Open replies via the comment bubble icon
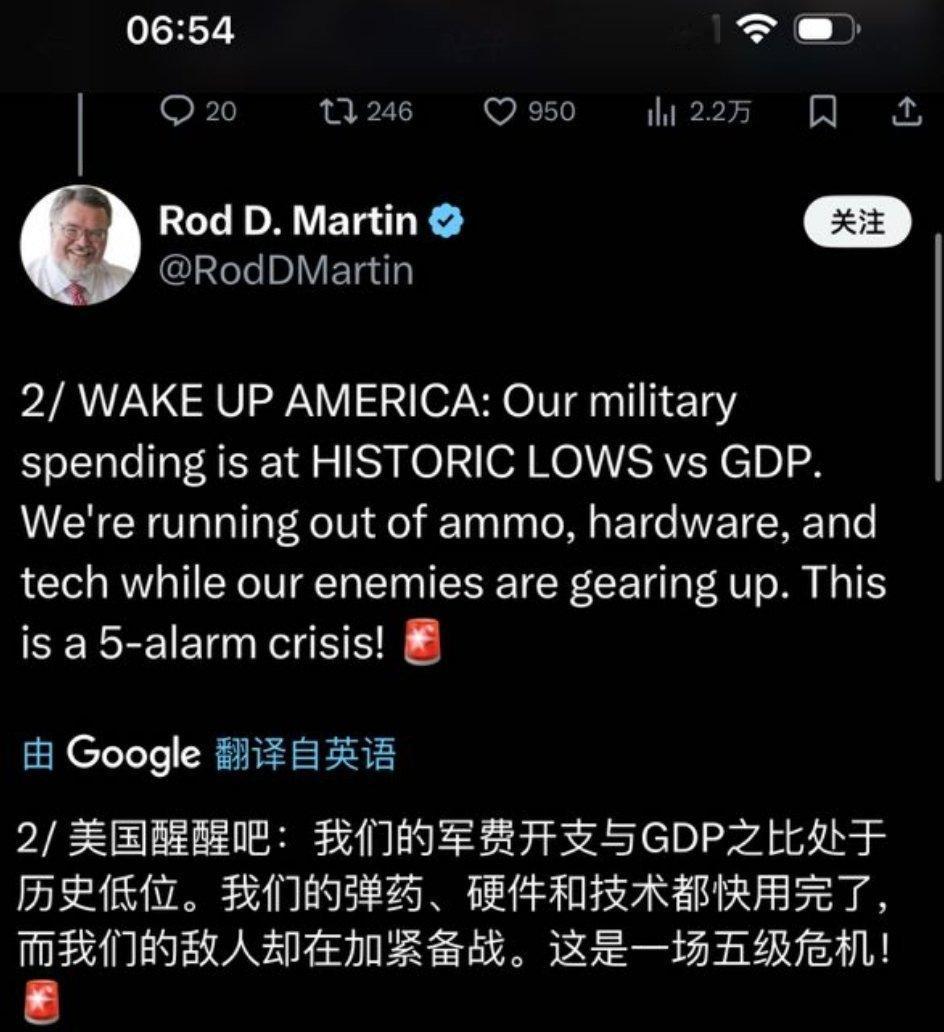The image size is (944, 1032). coord(176,112)
